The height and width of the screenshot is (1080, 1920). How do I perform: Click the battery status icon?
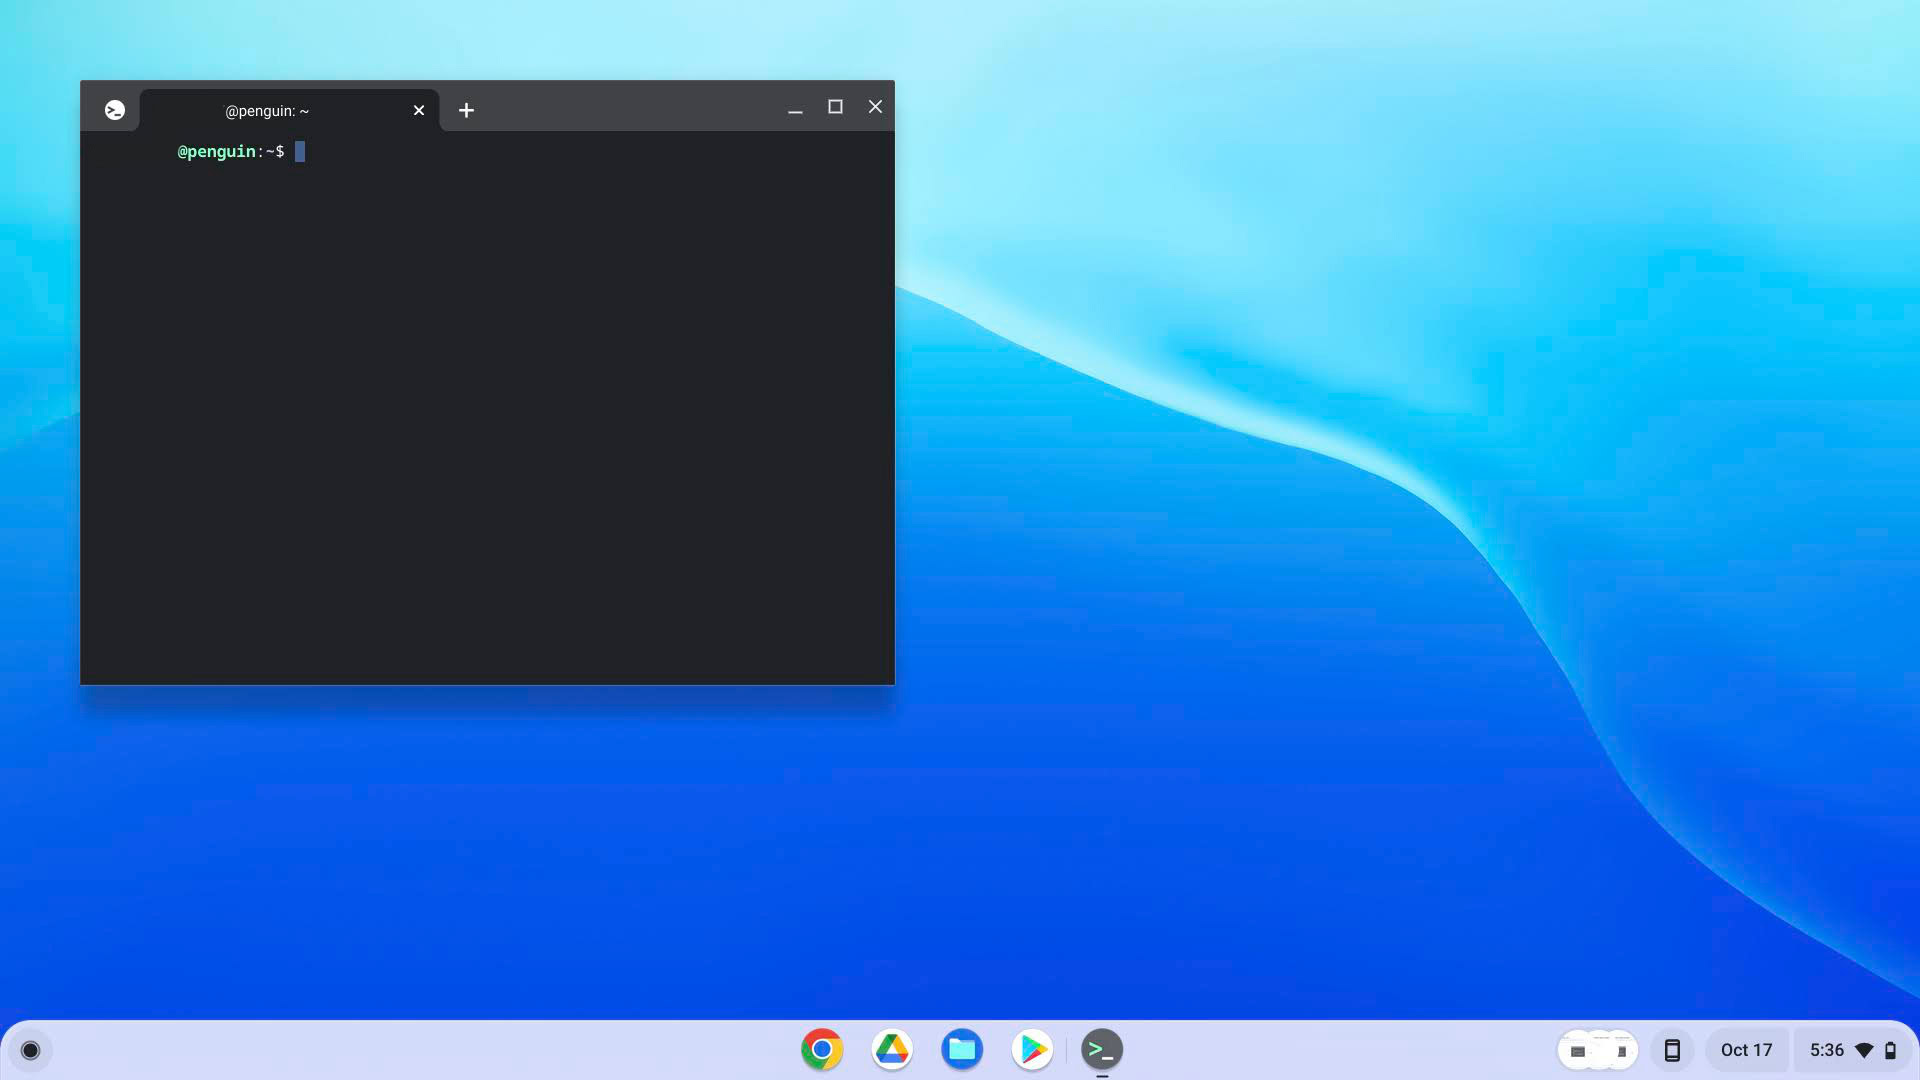coord(1890,1050)
